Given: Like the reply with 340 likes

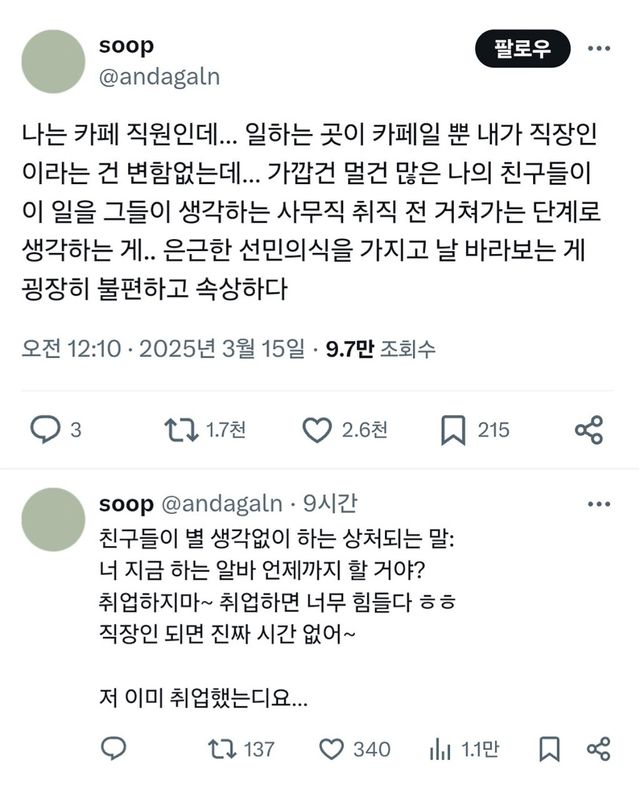Looking at the screenshot, I should [332, 748].
